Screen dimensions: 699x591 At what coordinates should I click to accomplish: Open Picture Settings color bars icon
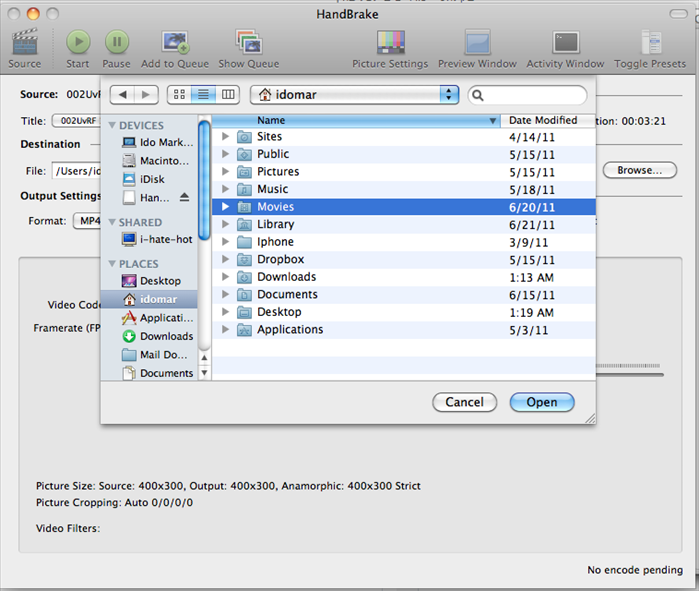pyautogui.click(x=391, y=42)
